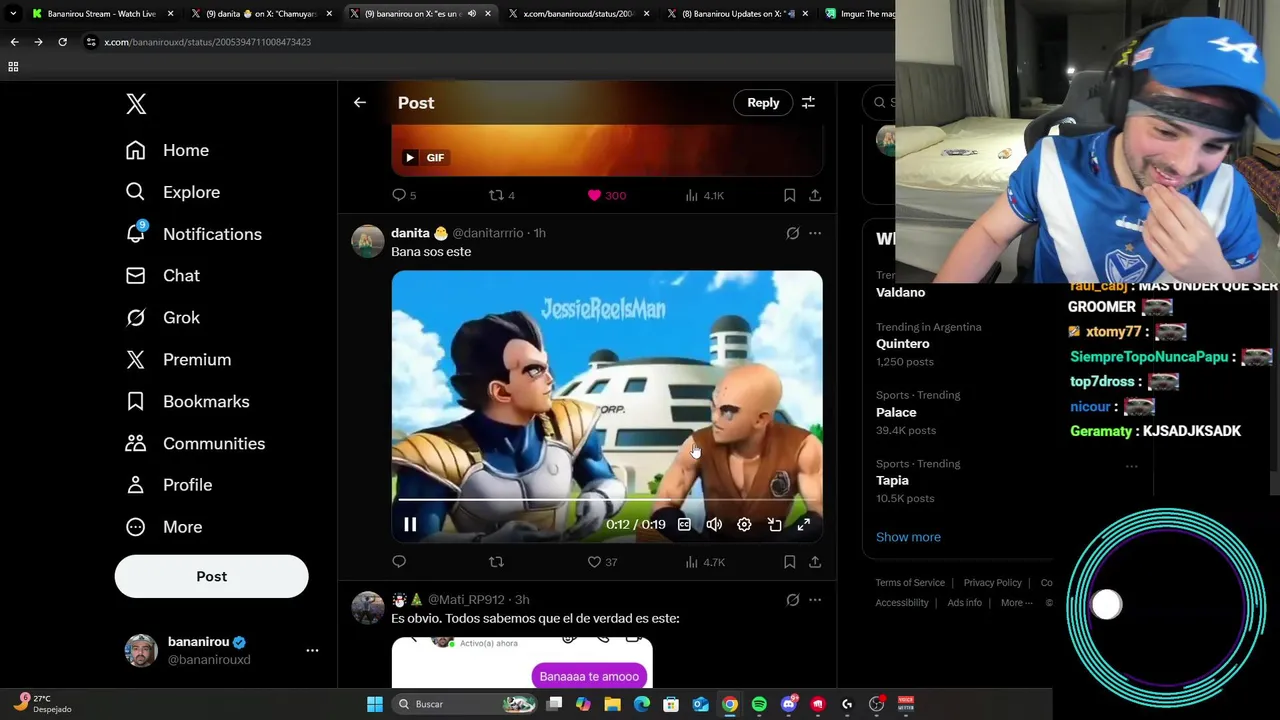The image size is (1280, 720).
Task: Open Grok explain on danita's post
Action: (x=792, y=234)
